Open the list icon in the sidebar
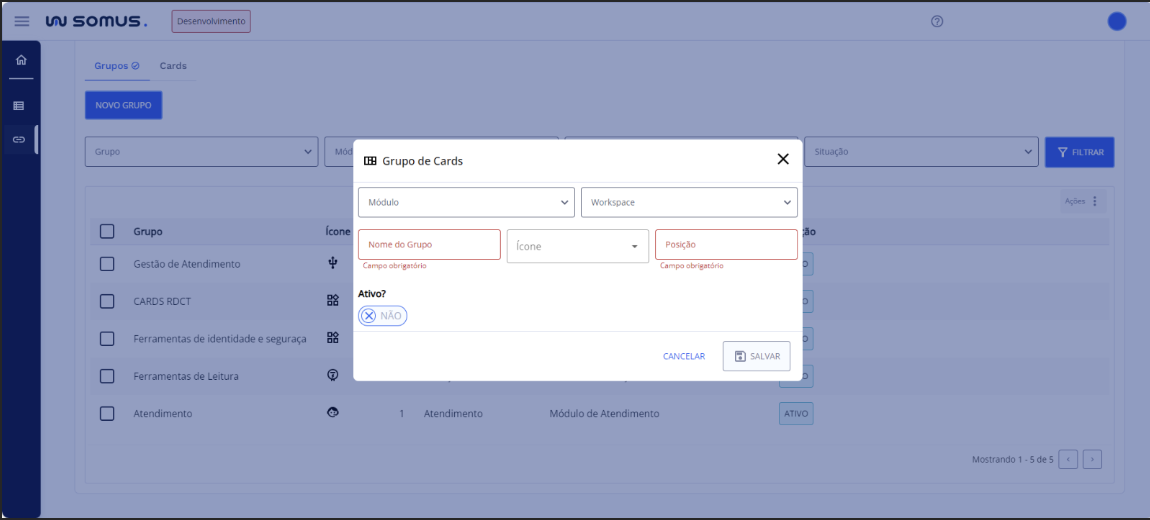 pyautogui.click(x=19, y=105)
